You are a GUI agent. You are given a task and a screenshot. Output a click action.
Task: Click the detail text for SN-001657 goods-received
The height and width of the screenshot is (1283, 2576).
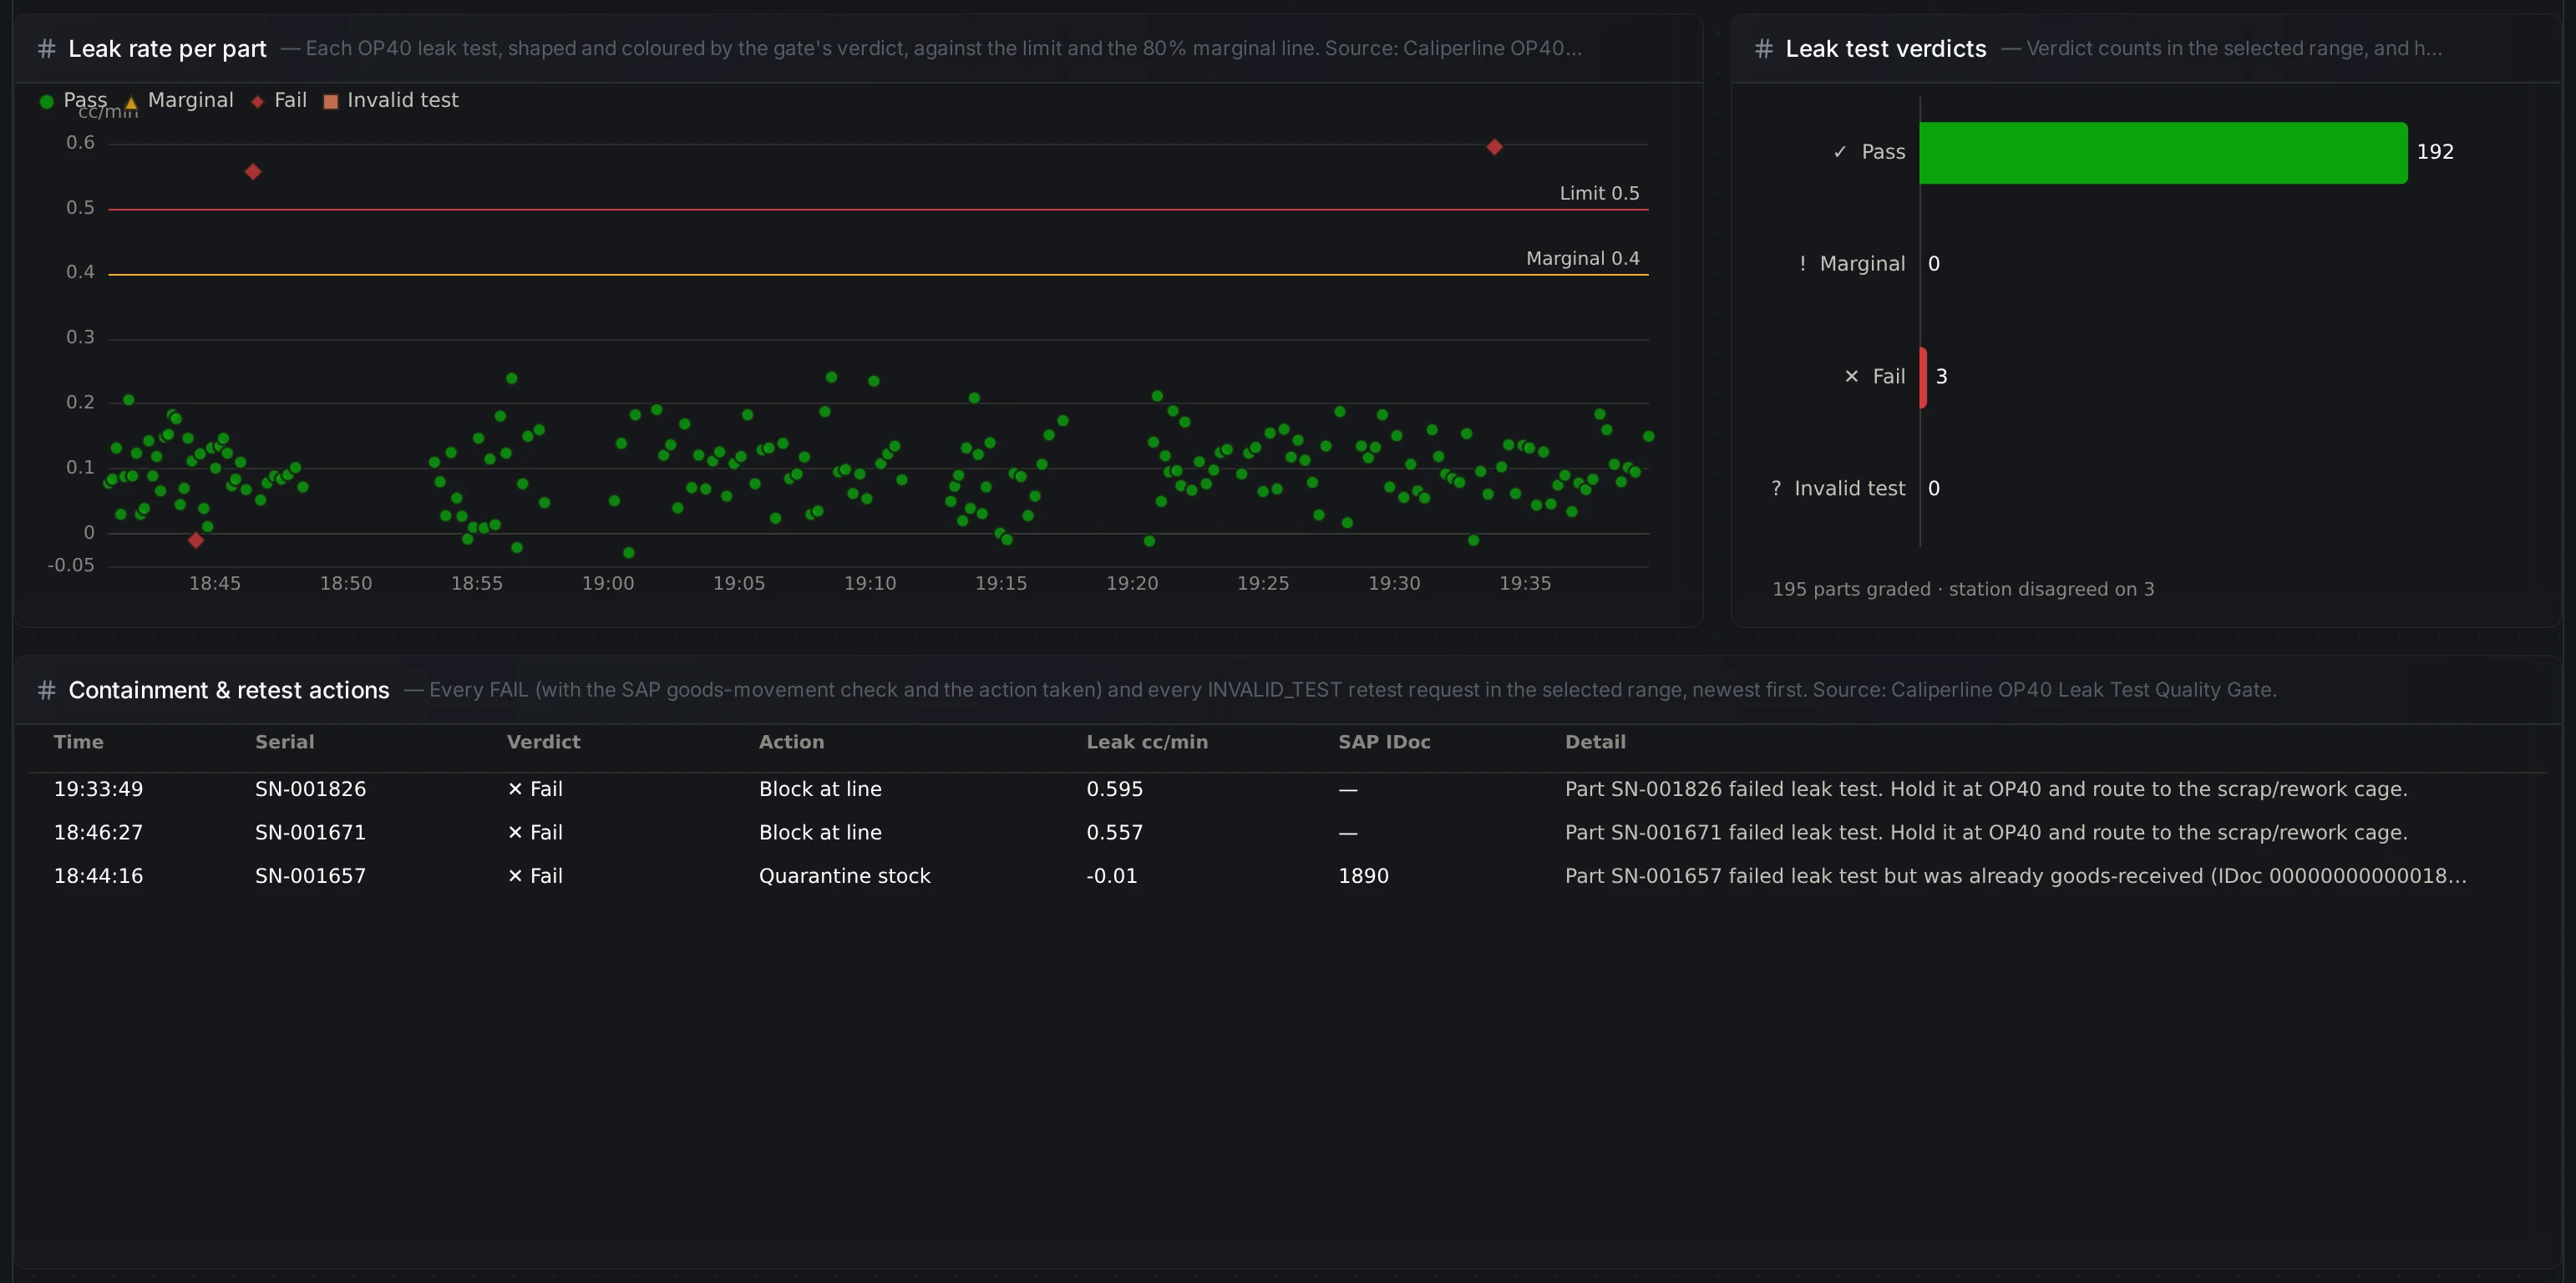click(2016, 876)
